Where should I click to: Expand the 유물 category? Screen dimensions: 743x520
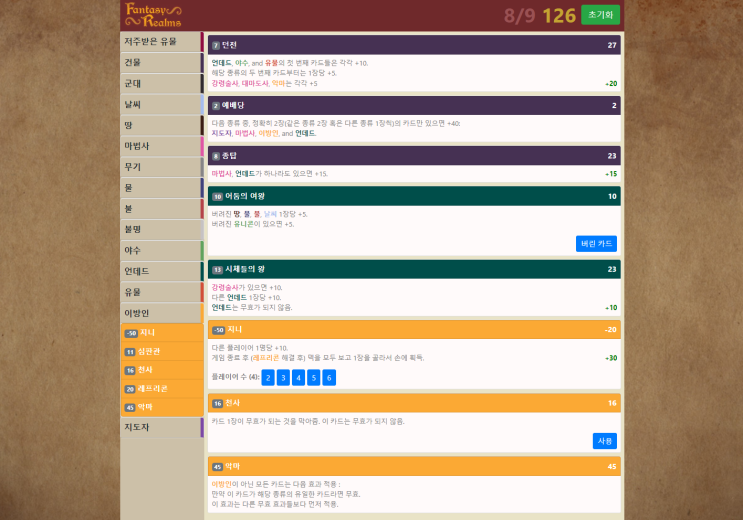click(162, 292)
